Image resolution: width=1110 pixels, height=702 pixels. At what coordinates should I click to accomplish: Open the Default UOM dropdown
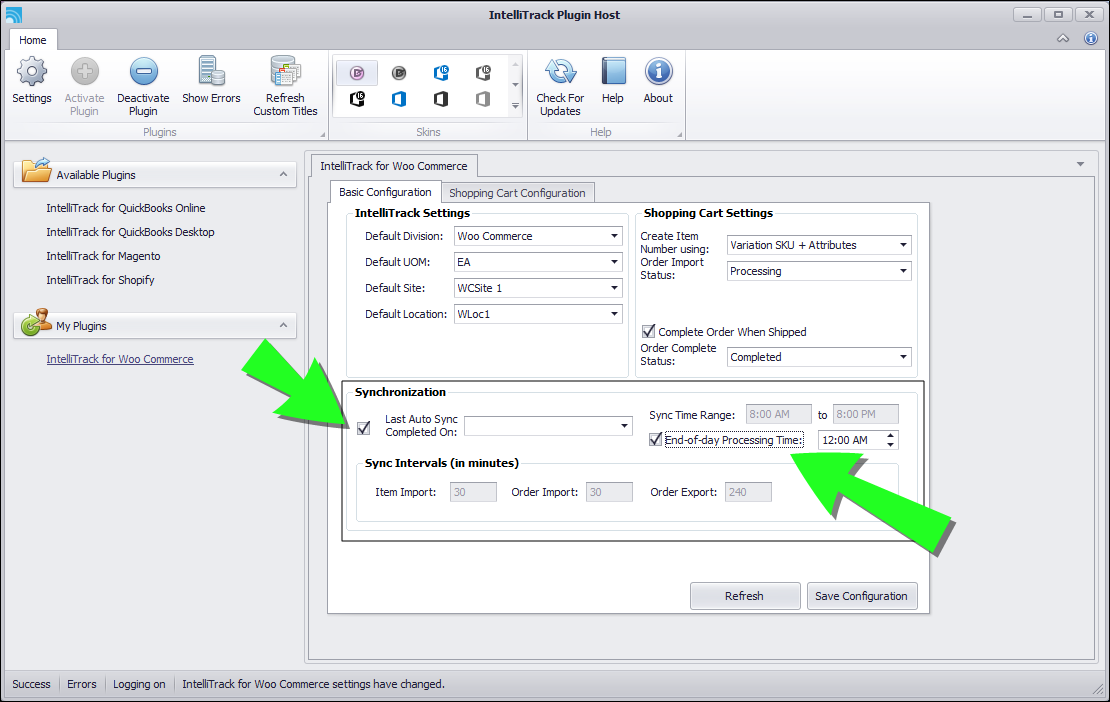coord(614,262)
